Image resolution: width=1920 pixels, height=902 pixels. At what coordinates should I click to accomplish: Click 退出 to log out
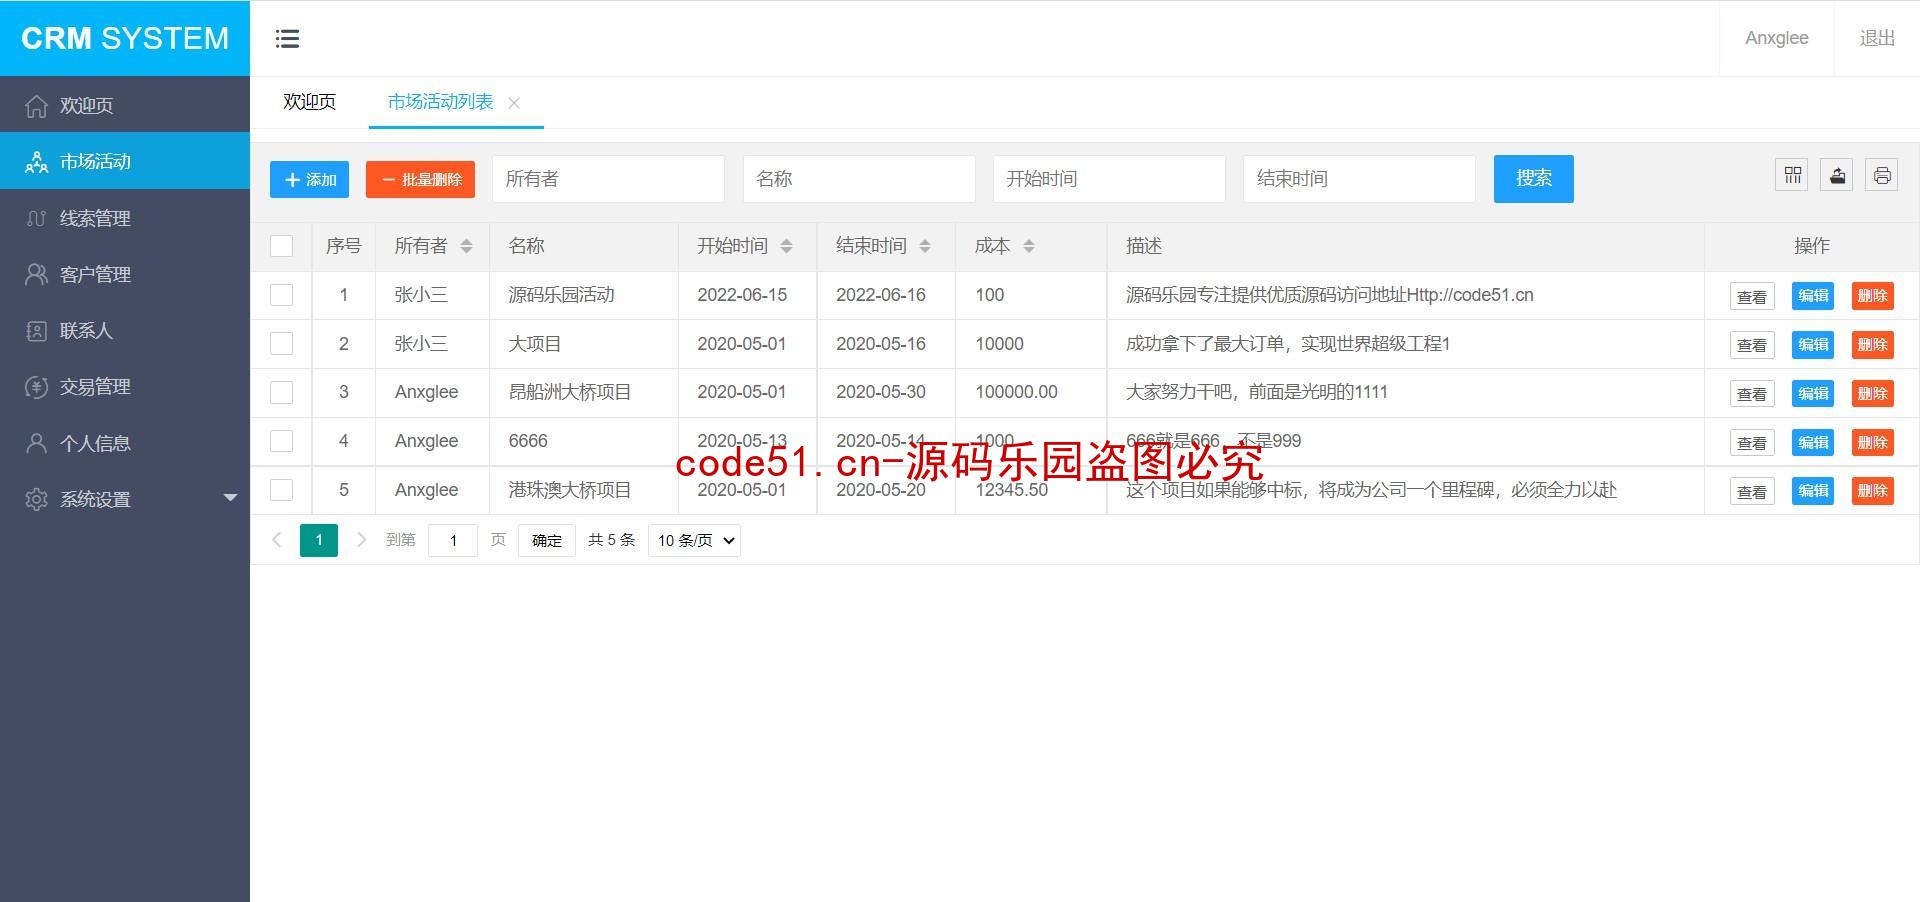[x=1877, y=38]
